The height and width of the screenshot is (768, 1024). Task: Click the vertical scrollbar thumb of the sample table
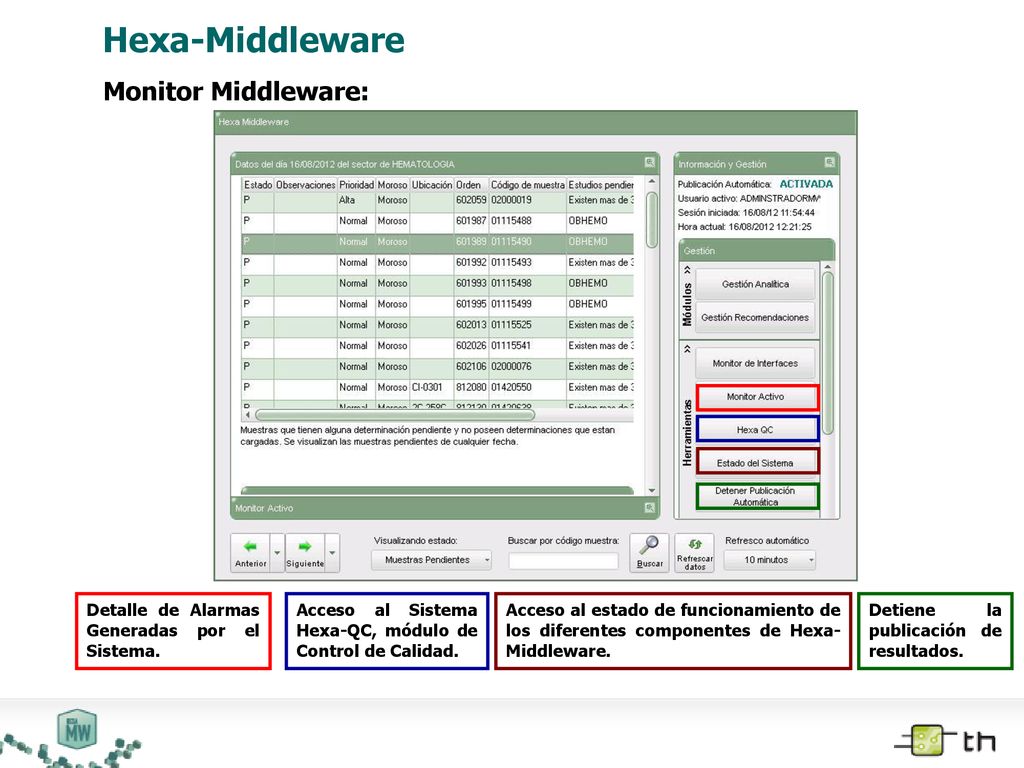click(651, 219)
